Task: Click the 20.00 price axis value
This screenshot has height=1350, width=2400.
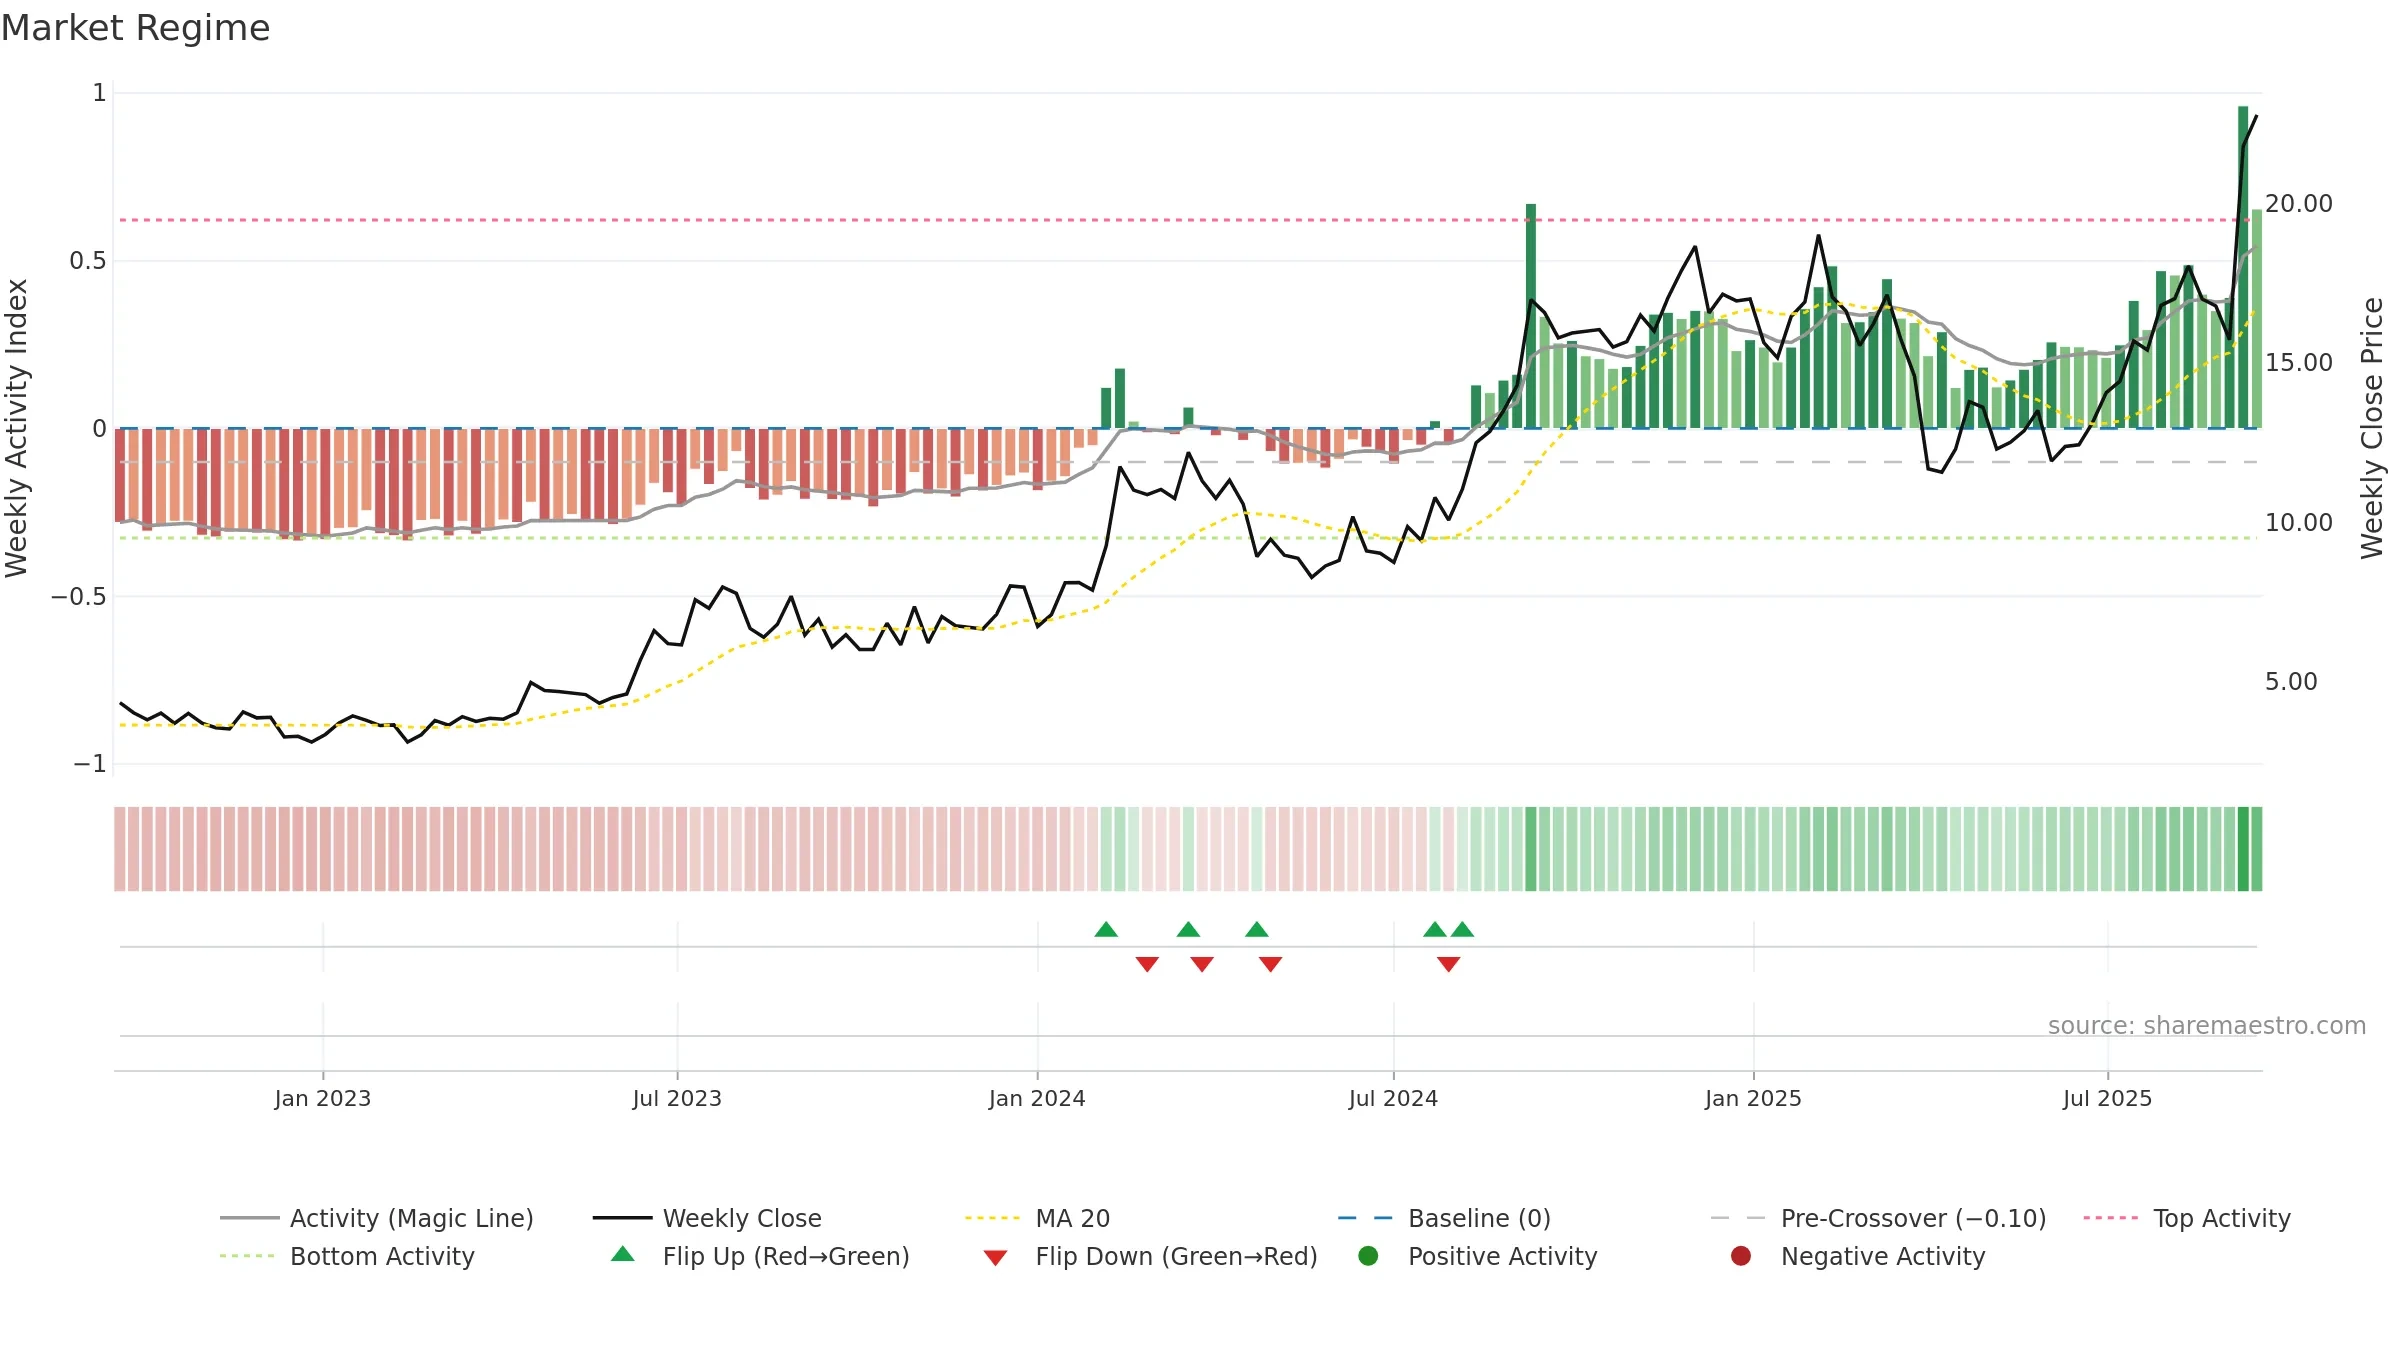Action: 2299,204
